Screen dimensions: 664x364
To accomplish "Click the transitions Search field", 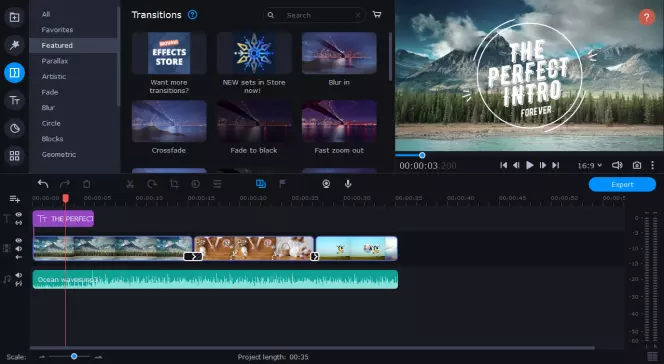I will click(x=314, y=15).
